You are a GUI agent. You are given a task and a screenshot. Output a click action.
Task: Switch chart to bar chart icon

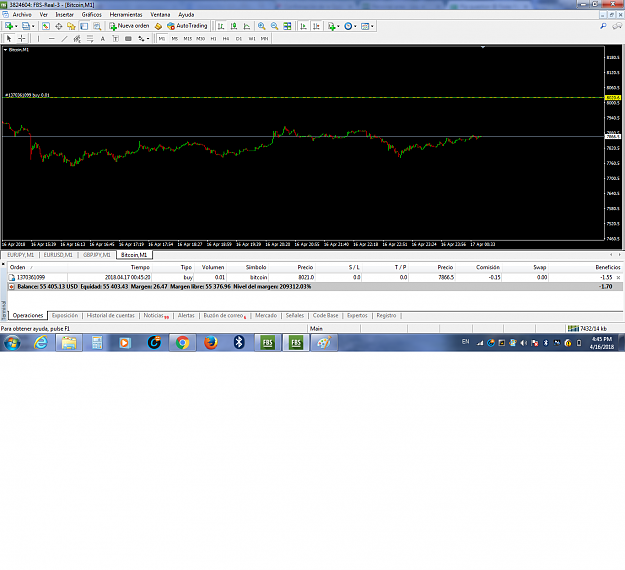221,26
